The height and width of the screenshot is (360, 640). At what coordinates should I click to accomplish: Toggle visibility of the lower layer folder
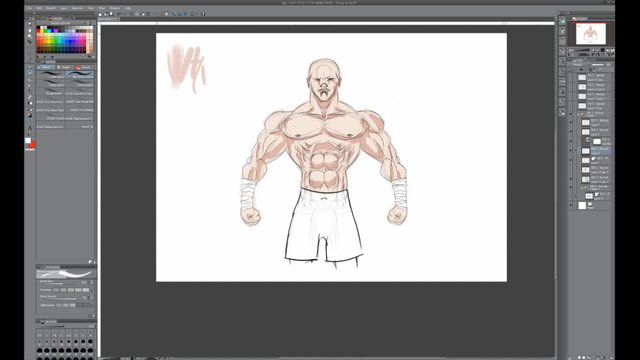click(571, 188)
